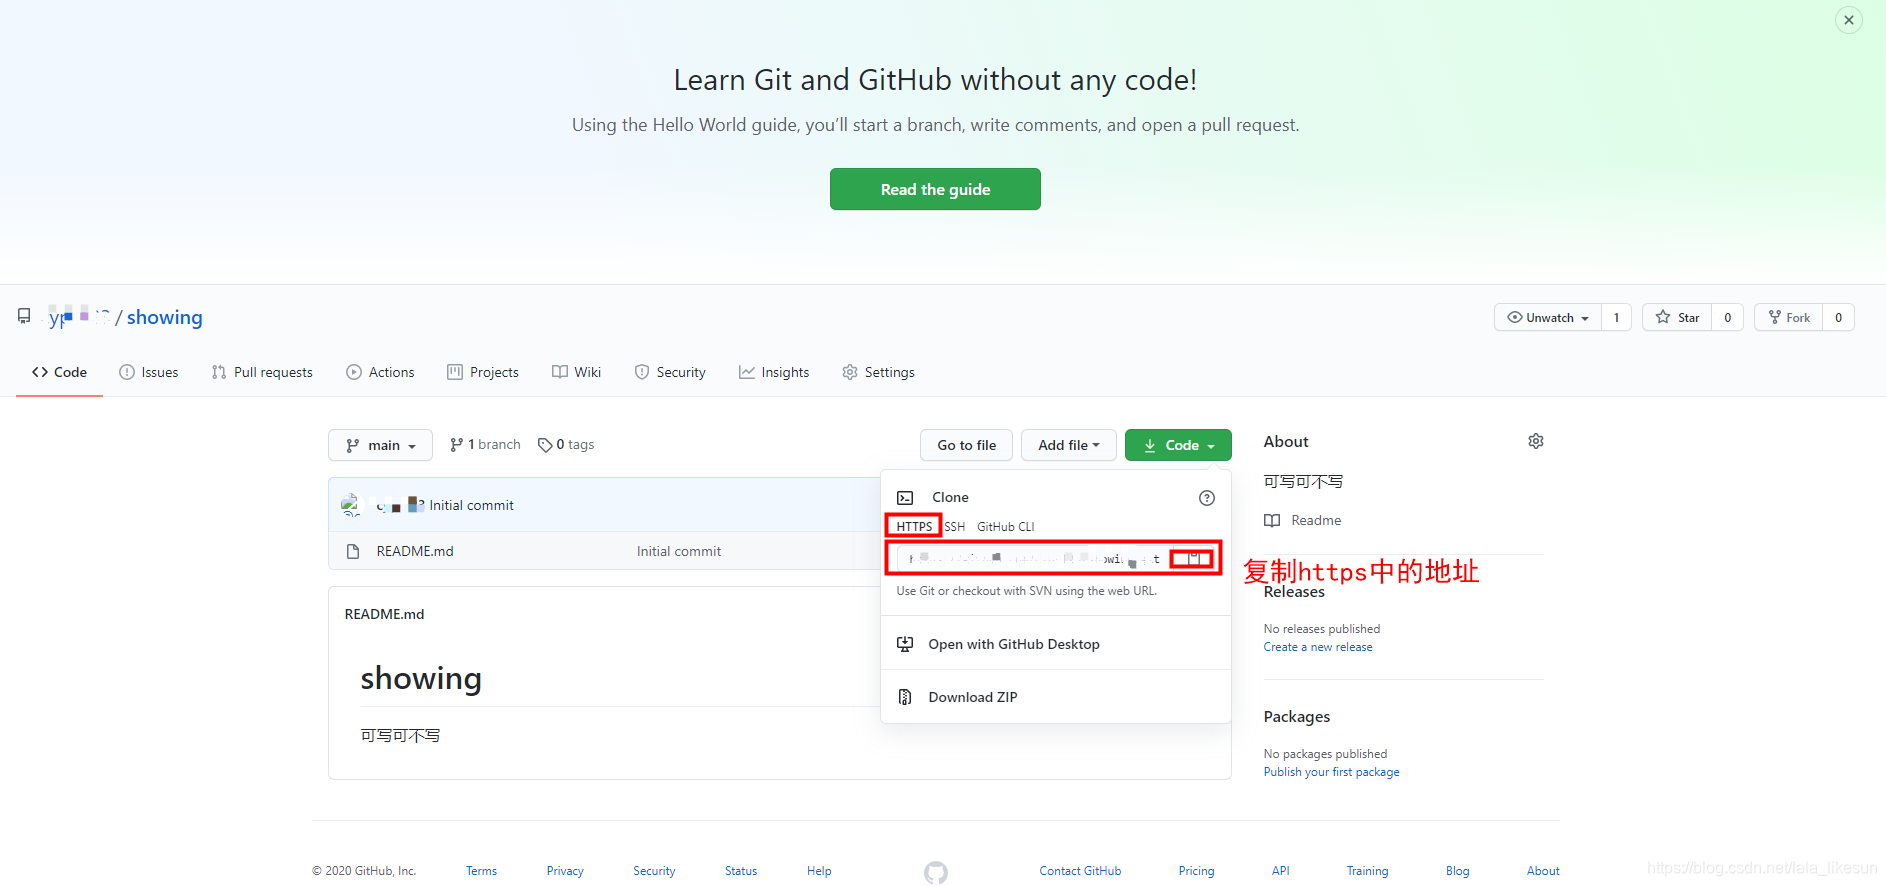Screen dimensions: 1886x886
Task: Click the 0 tags link
Action: pyautogui.click(x=566, y=444)
